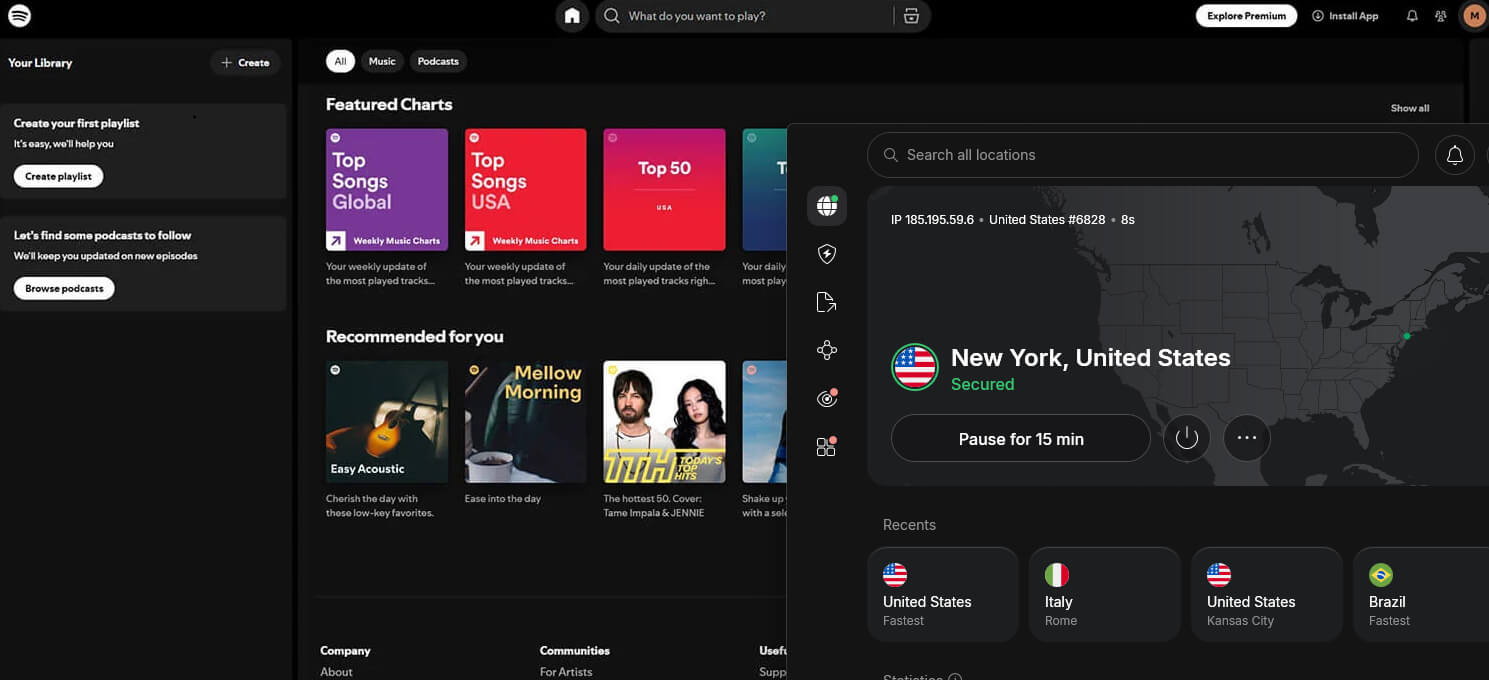
Task: Open the Meshnet sidebar icon
Action: [827, 350]
